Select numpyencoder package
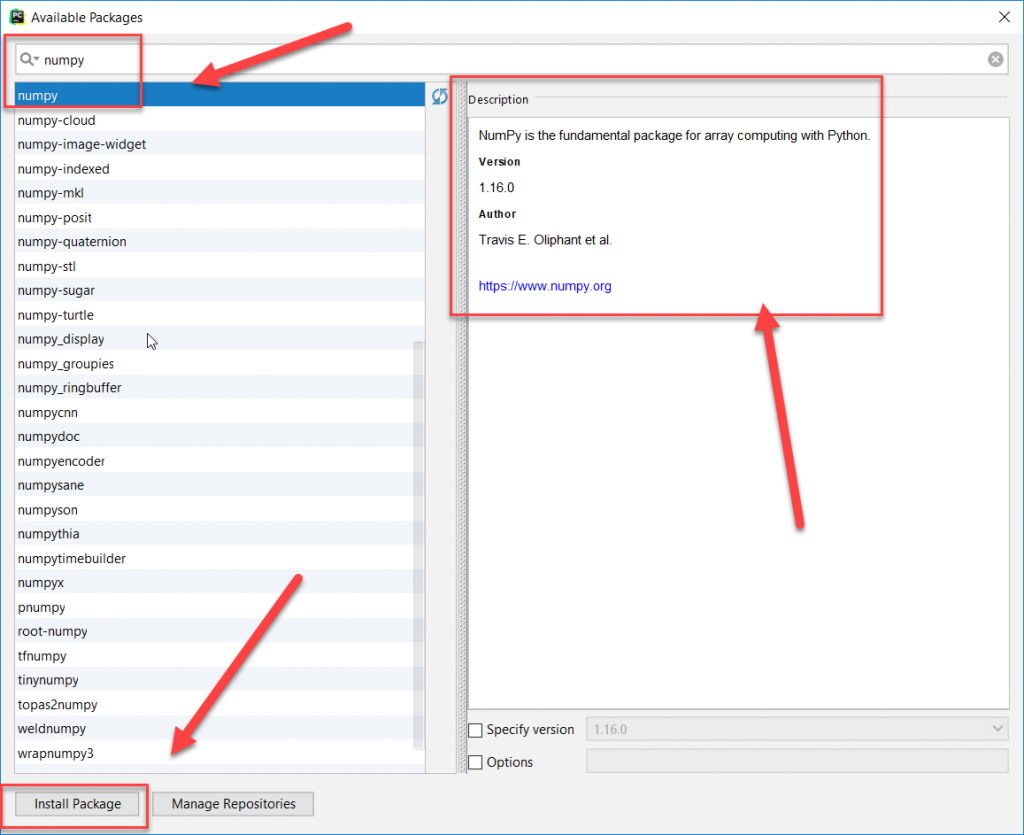Image resolution: width=1024 pixels, height=835 pixels. [x=220, y=461]
